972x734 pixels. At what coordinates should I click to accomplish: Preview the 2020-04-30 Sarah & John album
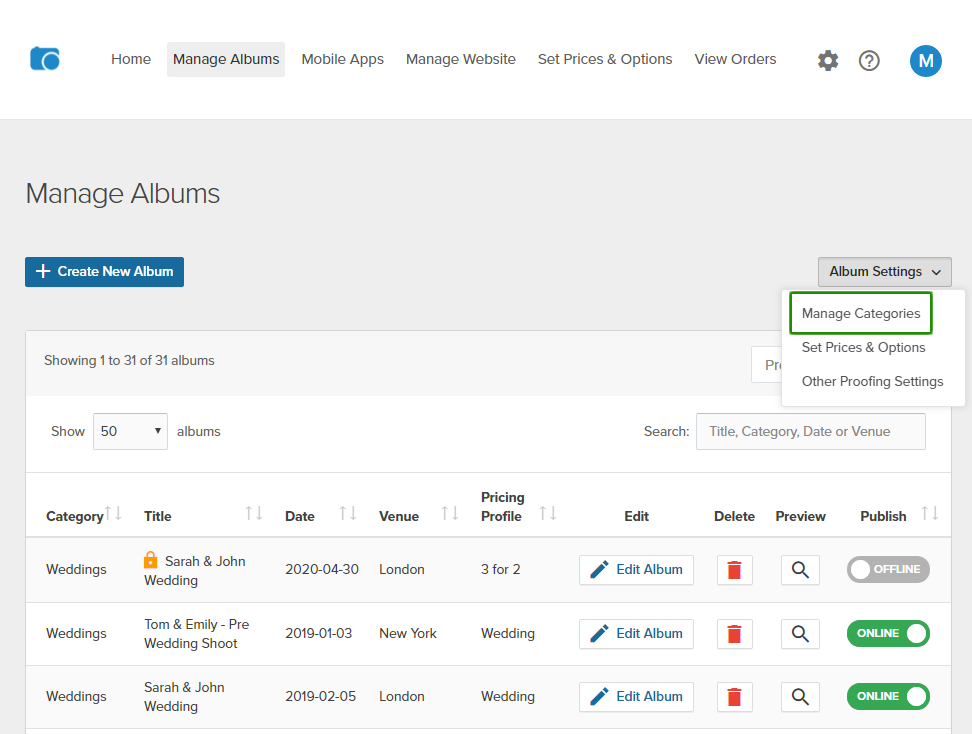pos(799,570)
